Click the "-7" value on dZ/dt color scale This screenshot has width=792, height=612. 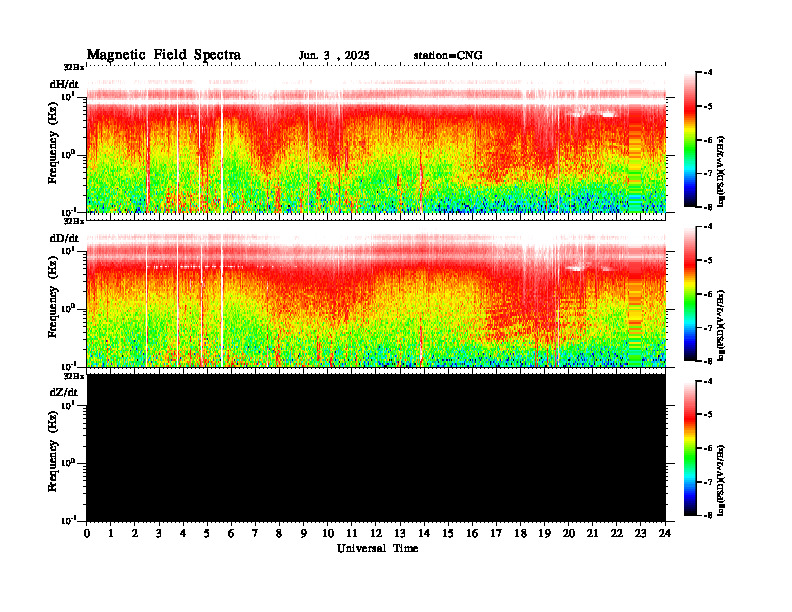point(709,482)
